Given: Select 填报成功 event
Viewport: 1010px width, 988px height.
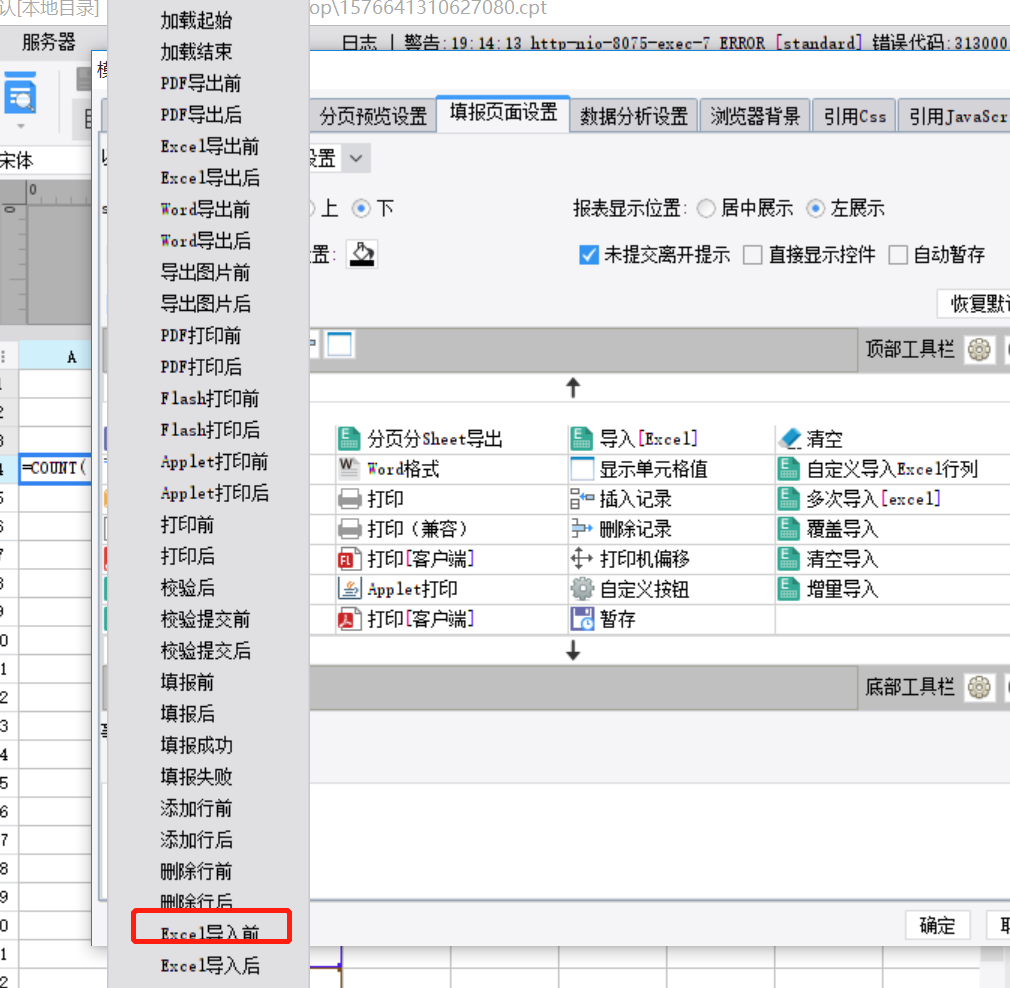Looking at the screenshot, I should coord(196,746).
